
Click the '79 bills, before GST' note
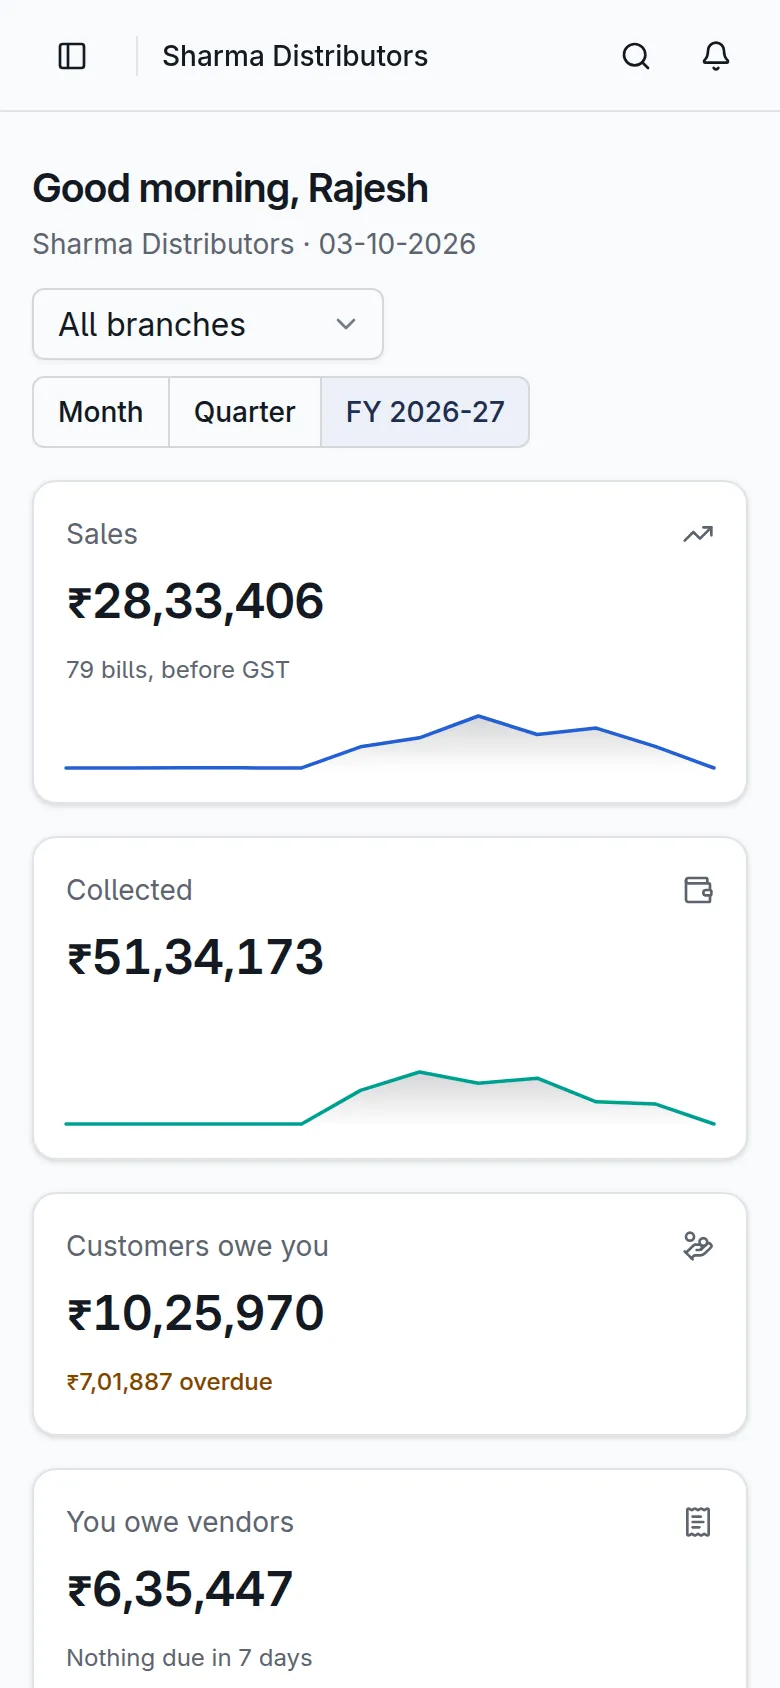[178, 670]
